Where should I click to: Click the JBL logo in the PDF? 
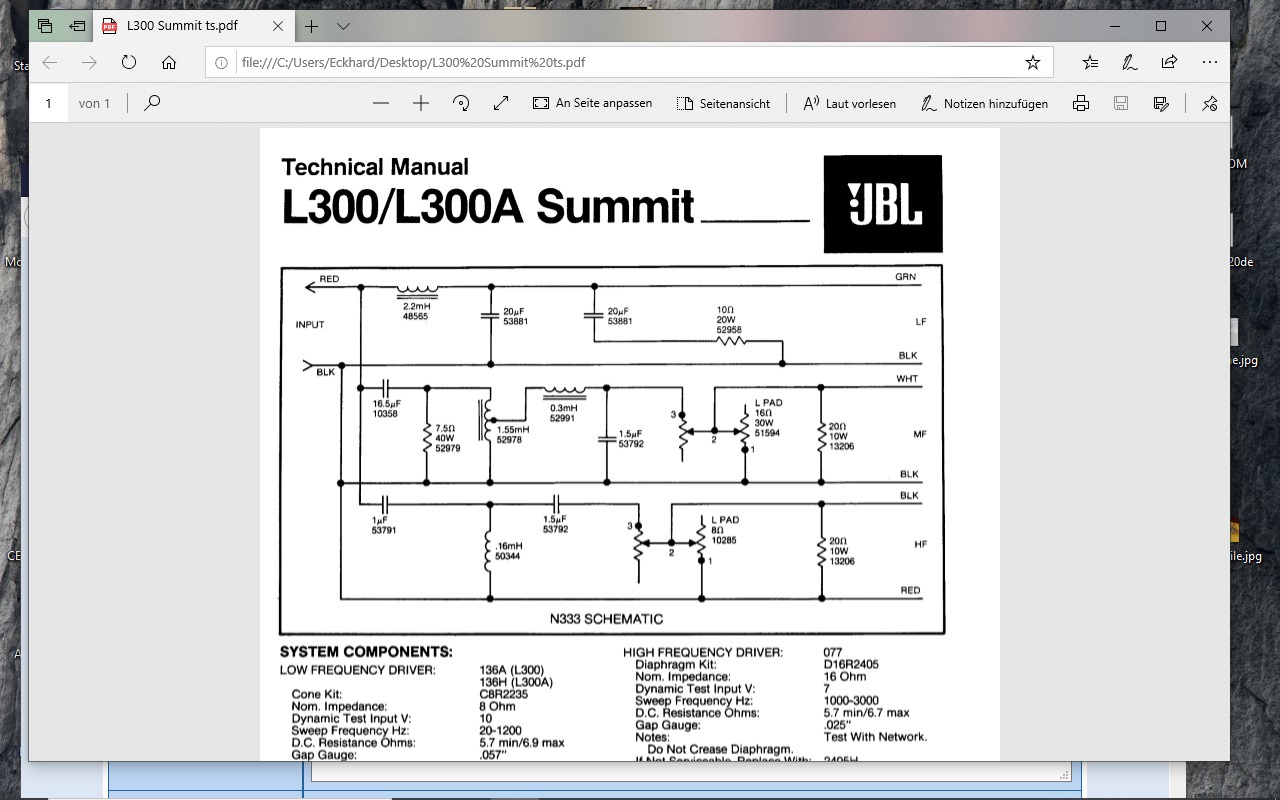883,204
